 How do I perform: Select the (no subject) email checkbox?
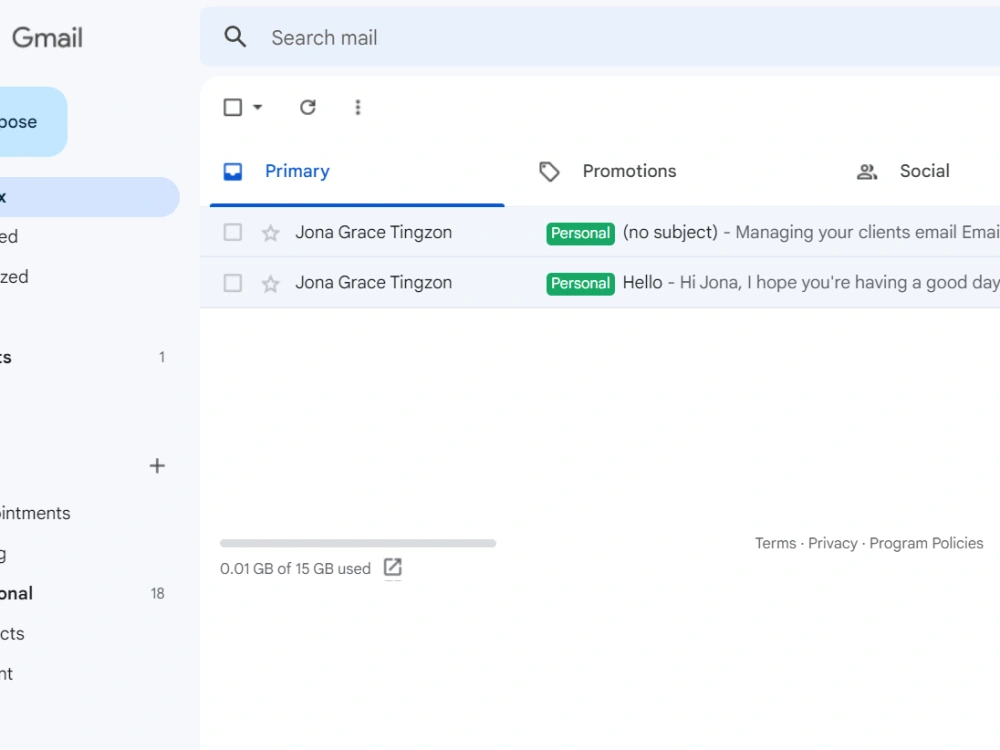point(233,232)
